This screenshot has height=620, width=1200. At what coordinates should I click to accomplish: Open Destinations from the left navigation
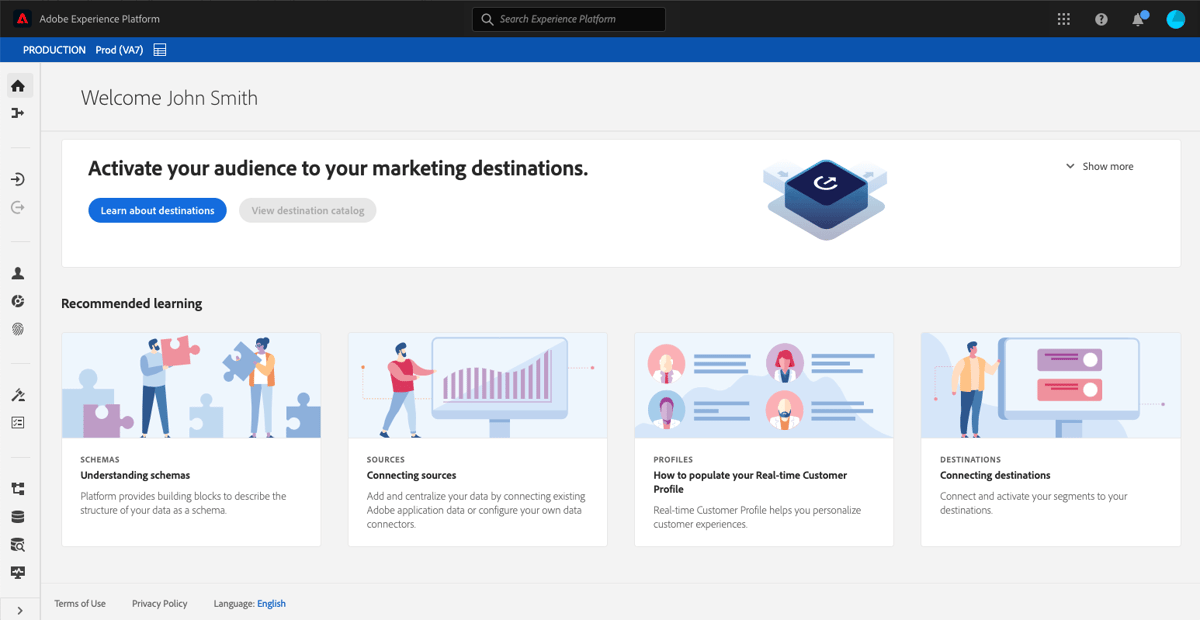(18, 207)
